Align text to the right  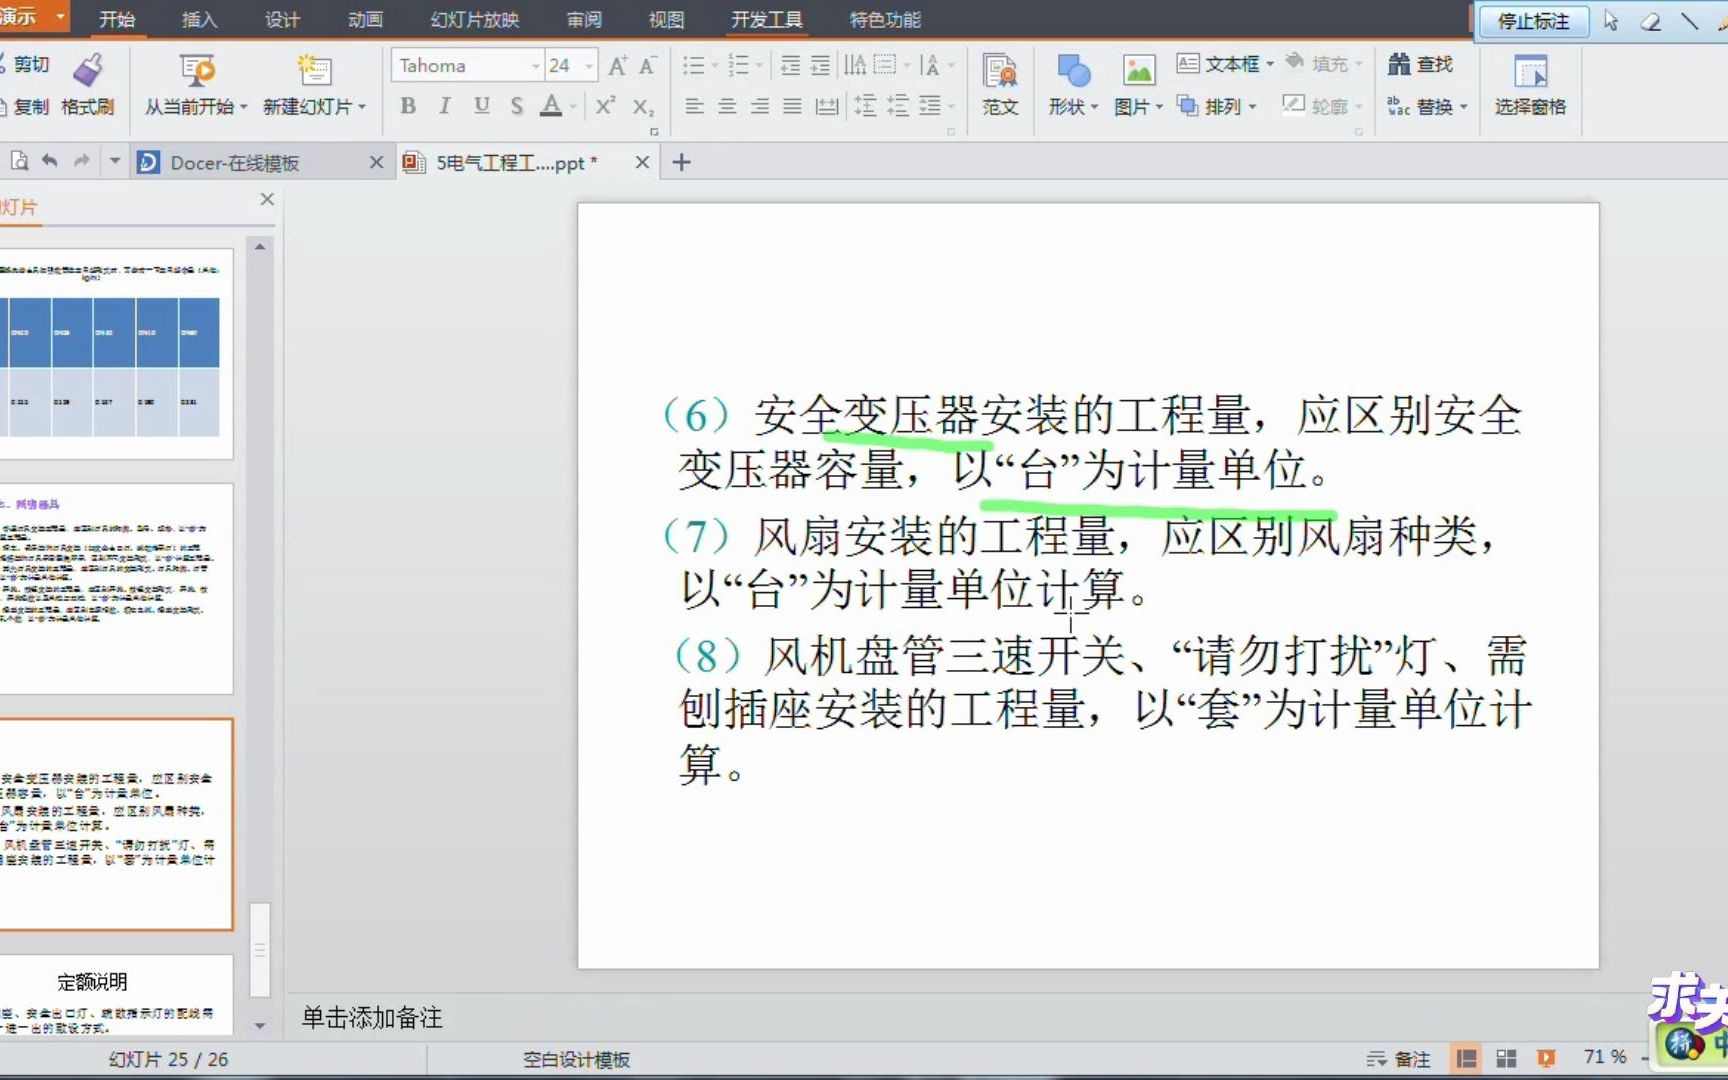click(x=760, y=106)
